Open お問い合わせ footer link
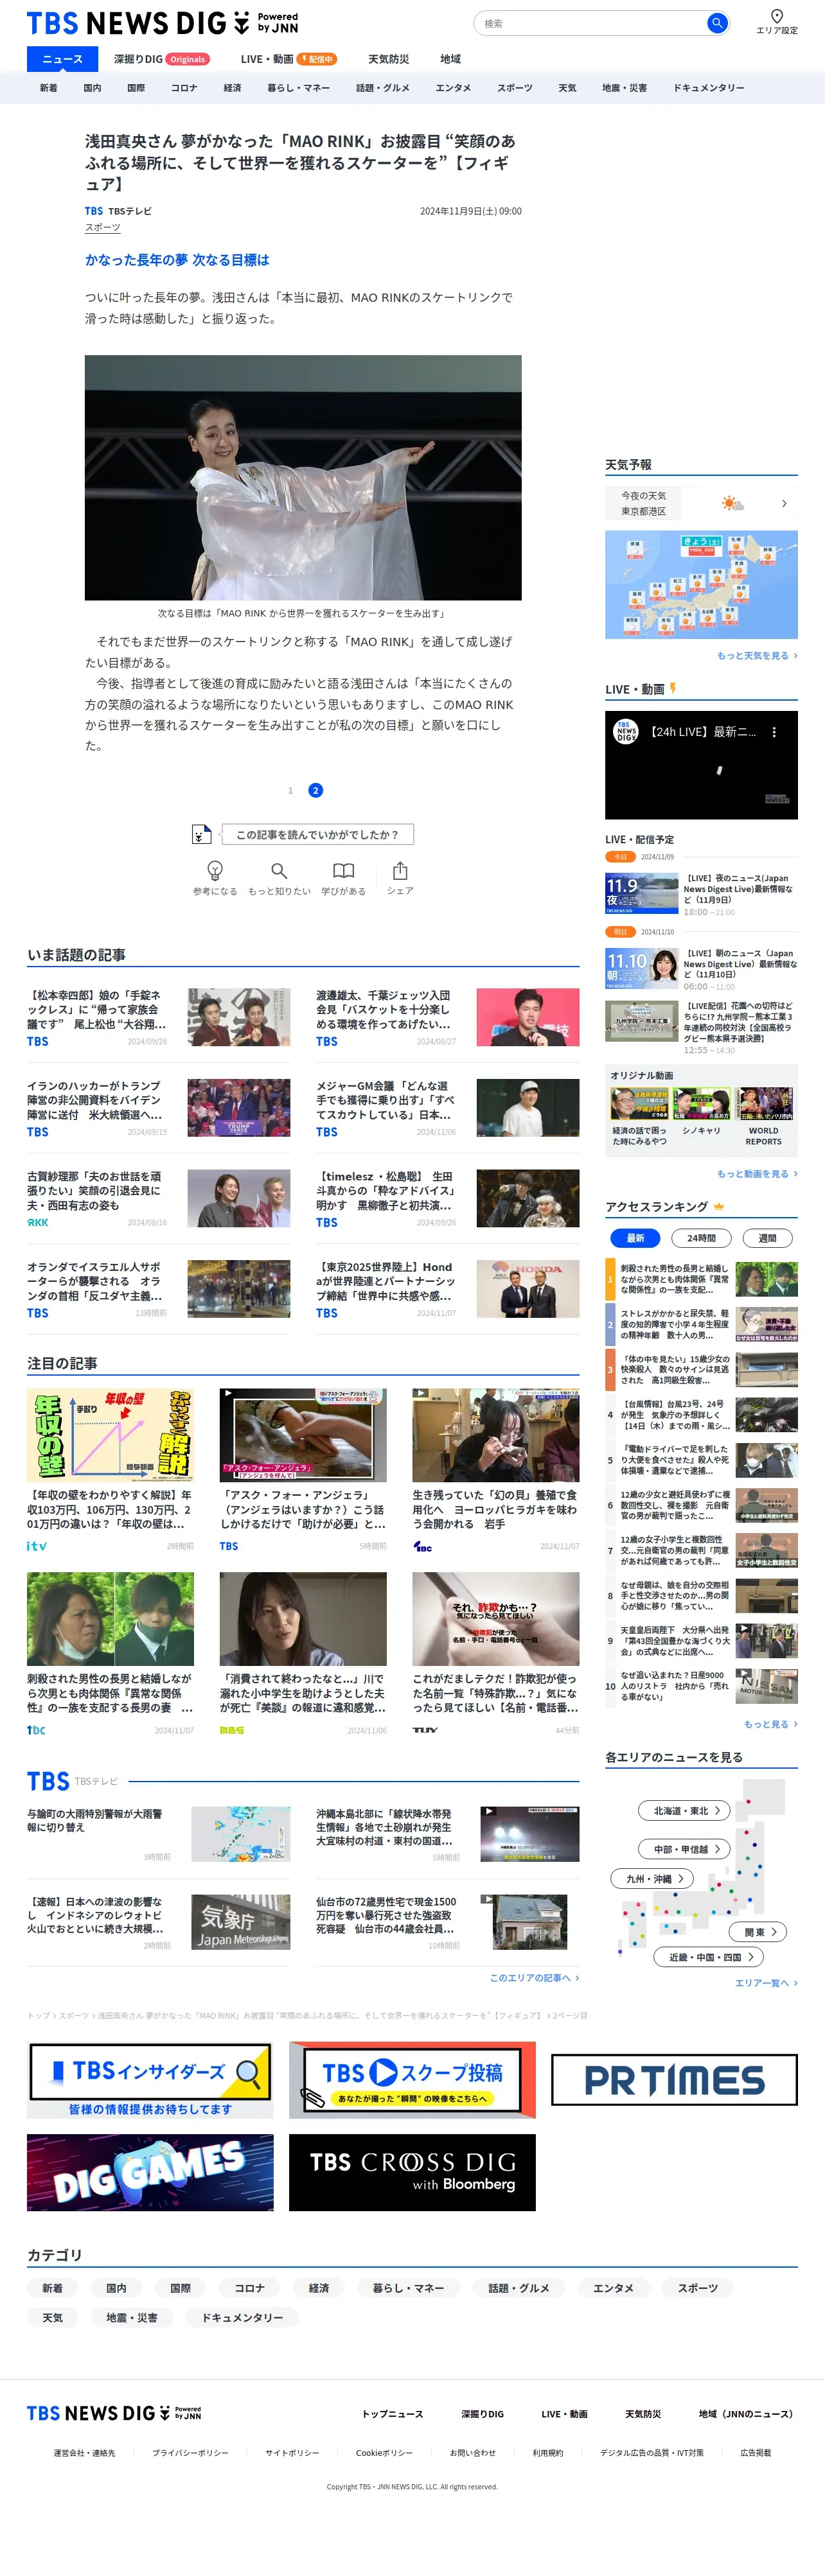 472,2452
